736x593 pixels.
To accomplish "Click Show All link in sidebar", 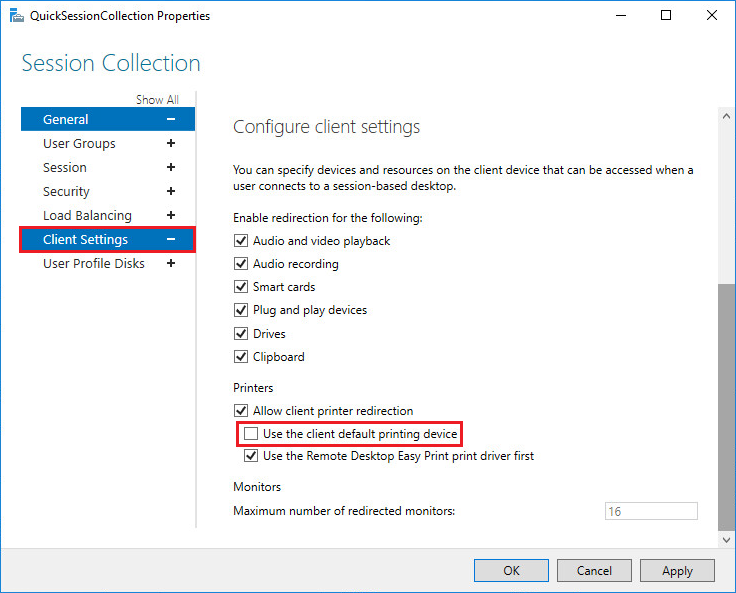I will point(157,100).
